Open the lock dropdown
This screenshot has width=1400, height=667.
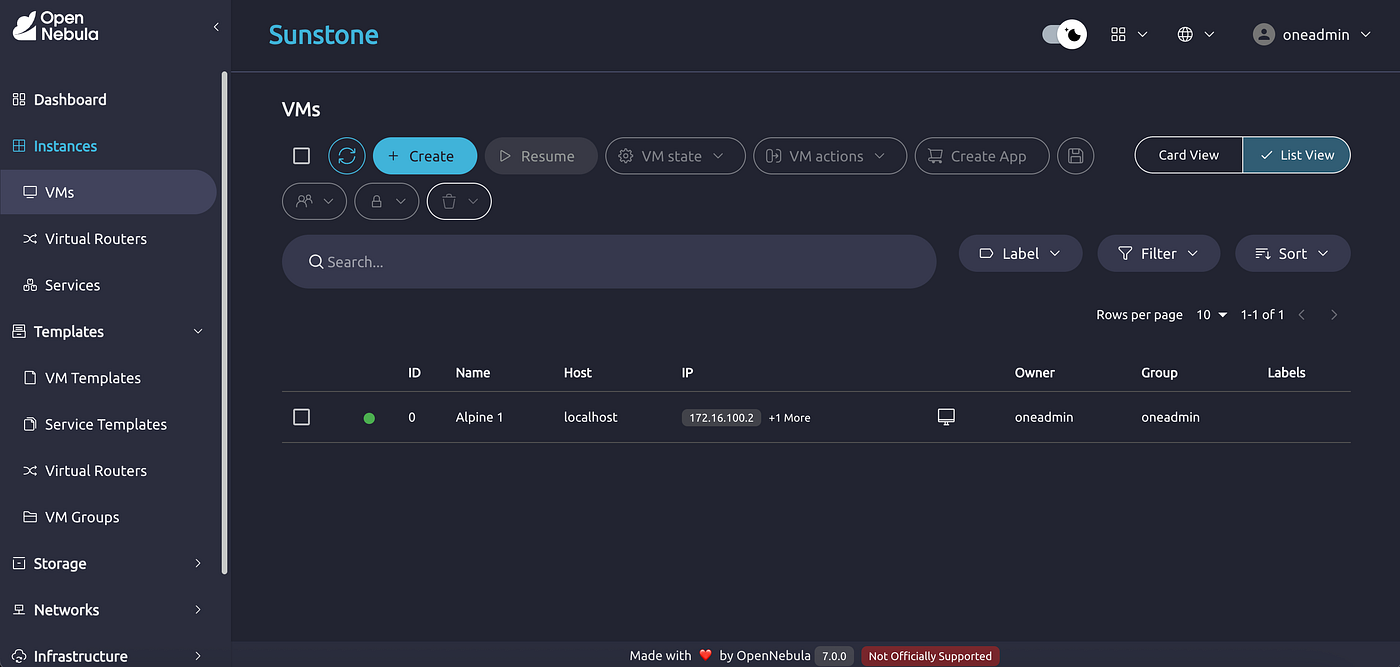[387, 201]
